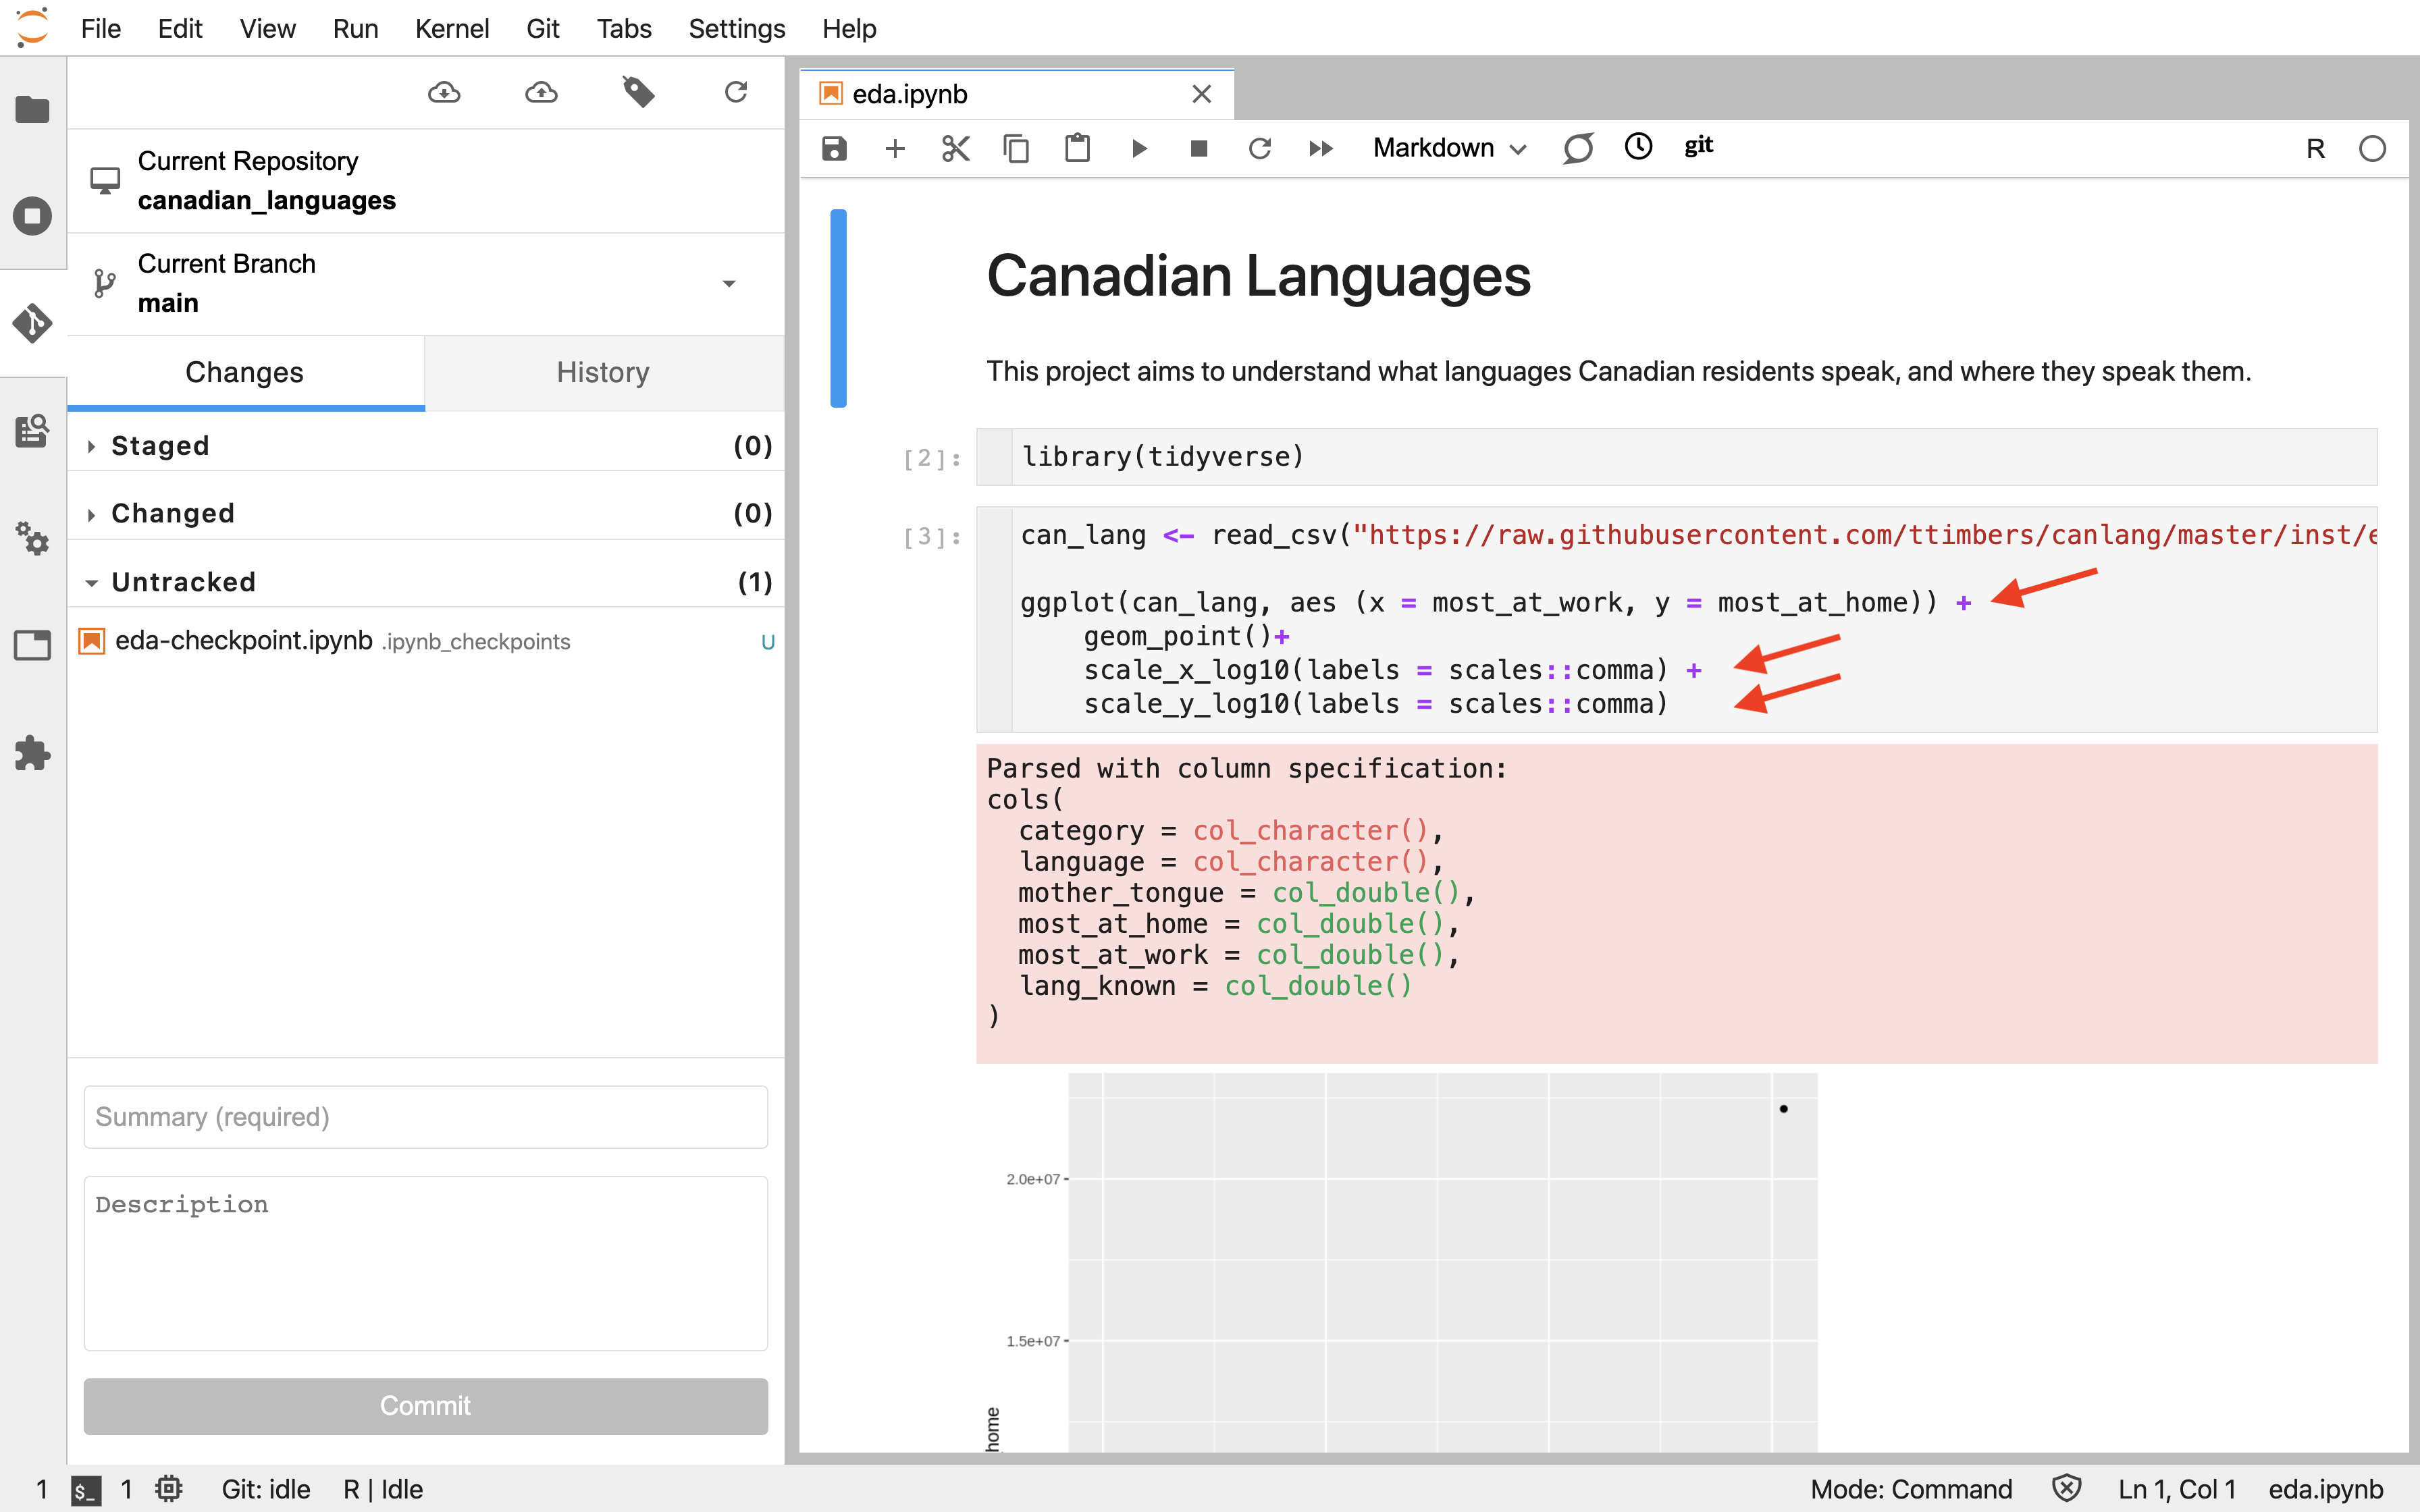The height and width of the screenshot is (1512, 2420).
Task: Click the R kernel name in toolbar
Action: tap(2315, 149)
